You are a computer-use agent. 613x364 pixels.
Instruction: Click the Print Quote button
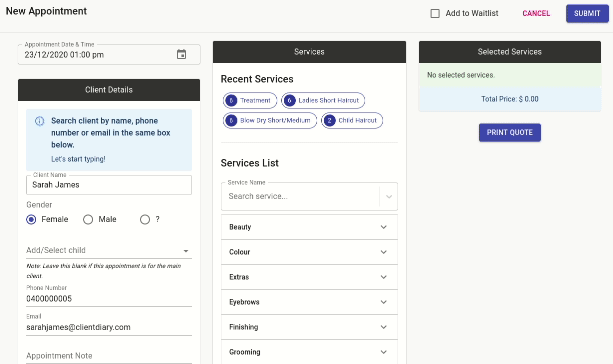[510, 133]
